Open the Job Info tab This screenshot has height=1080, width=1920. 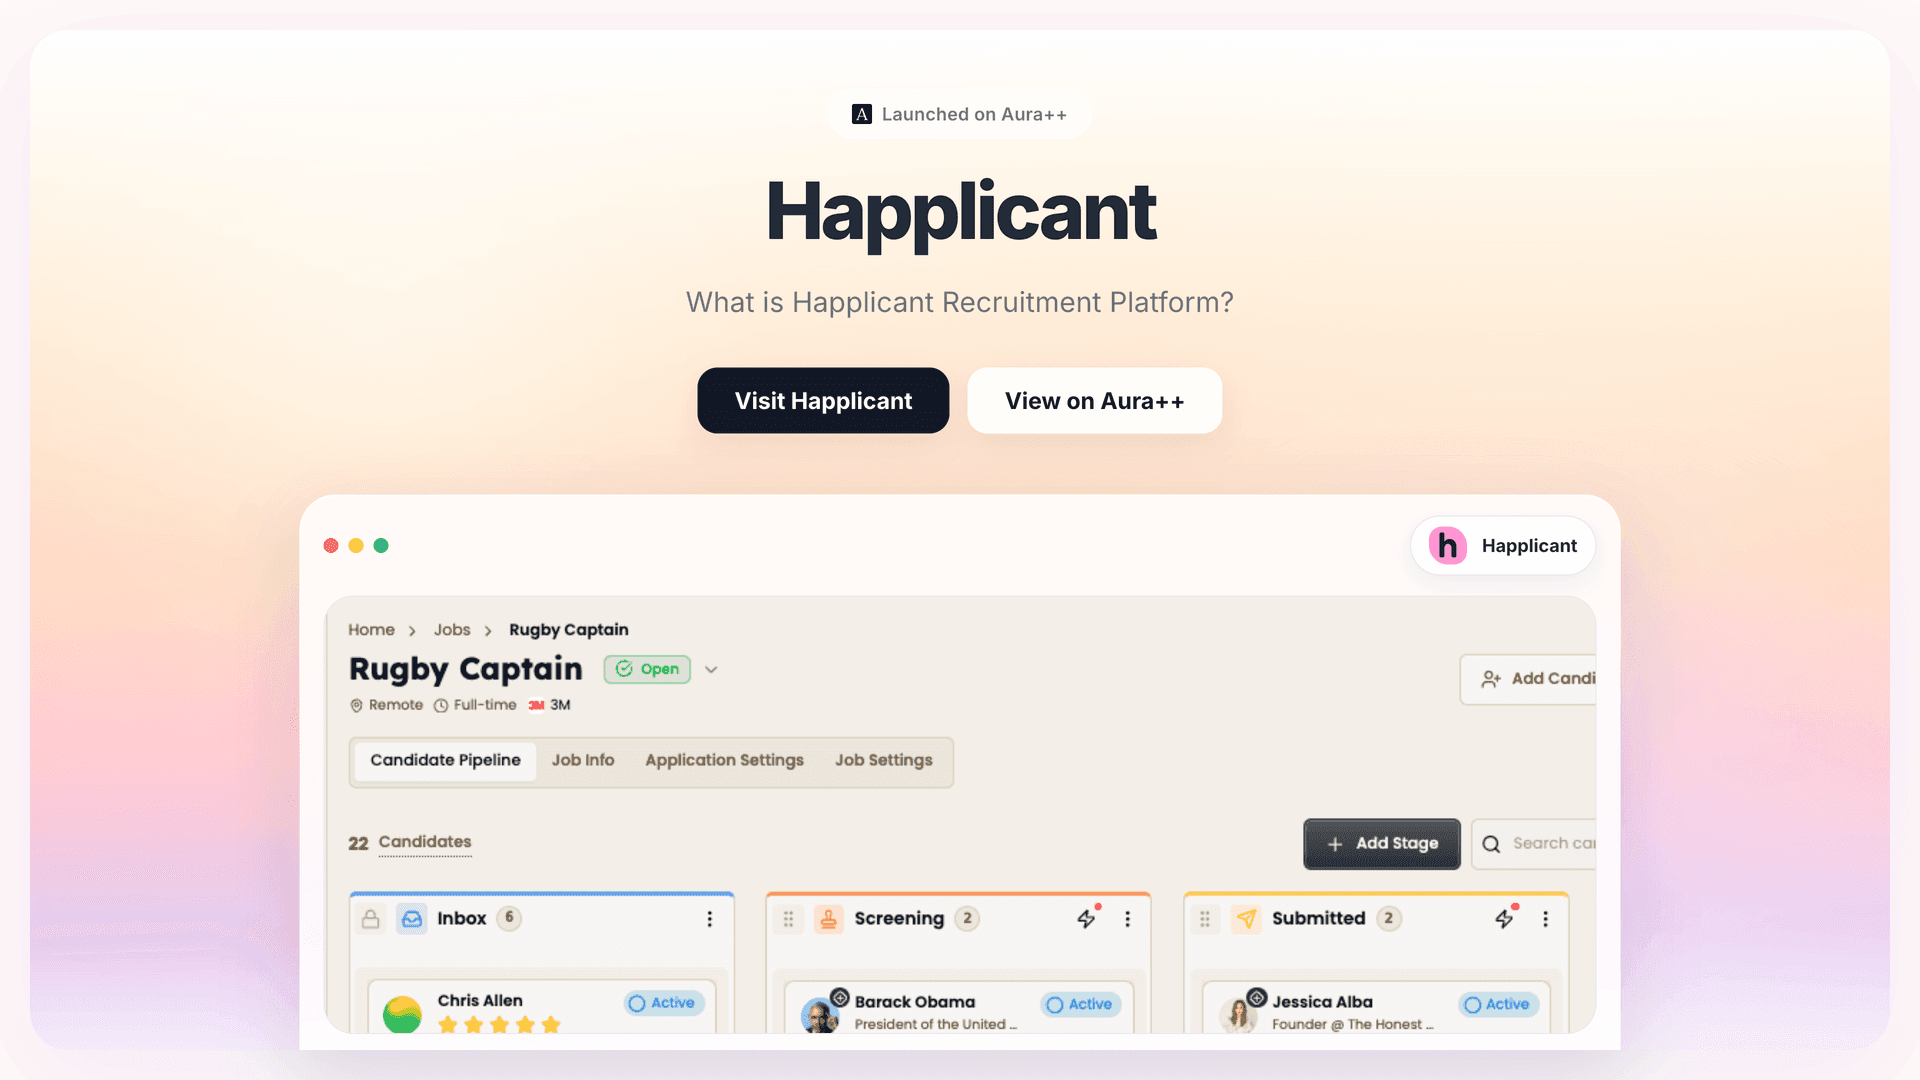(583, 761)
